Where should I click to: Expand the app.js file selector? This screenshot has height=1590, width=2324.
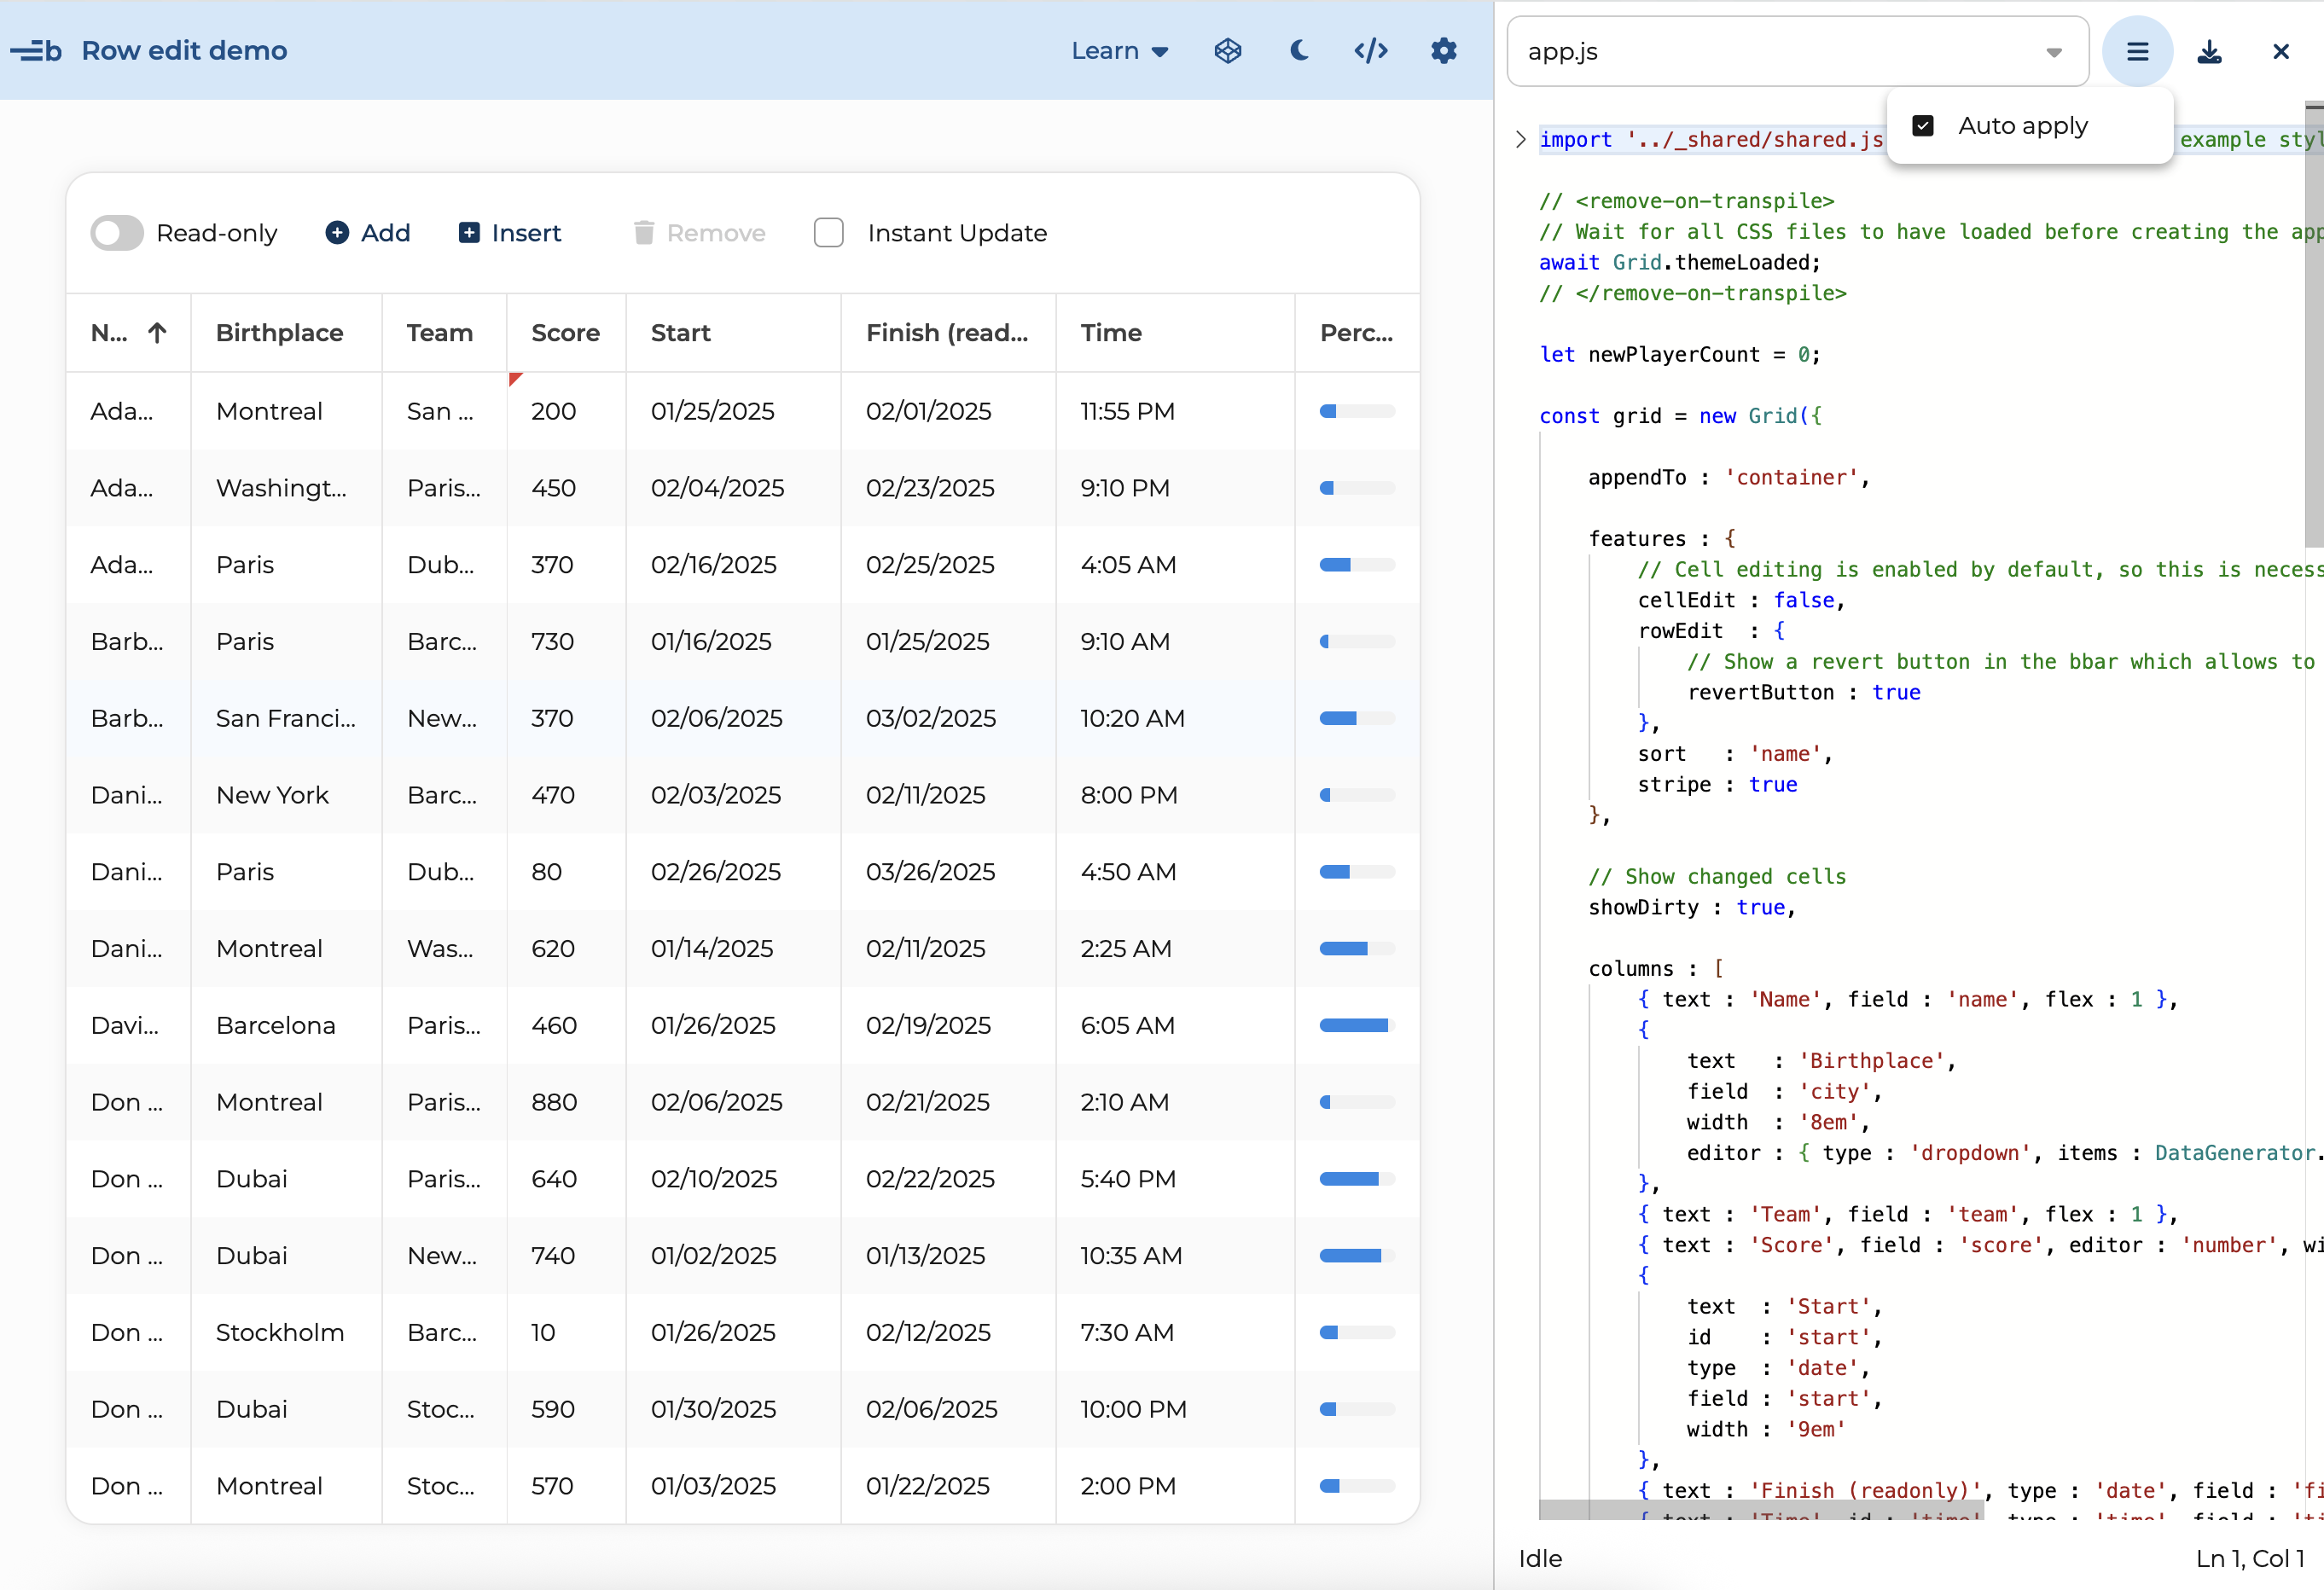coord(2053,52)
